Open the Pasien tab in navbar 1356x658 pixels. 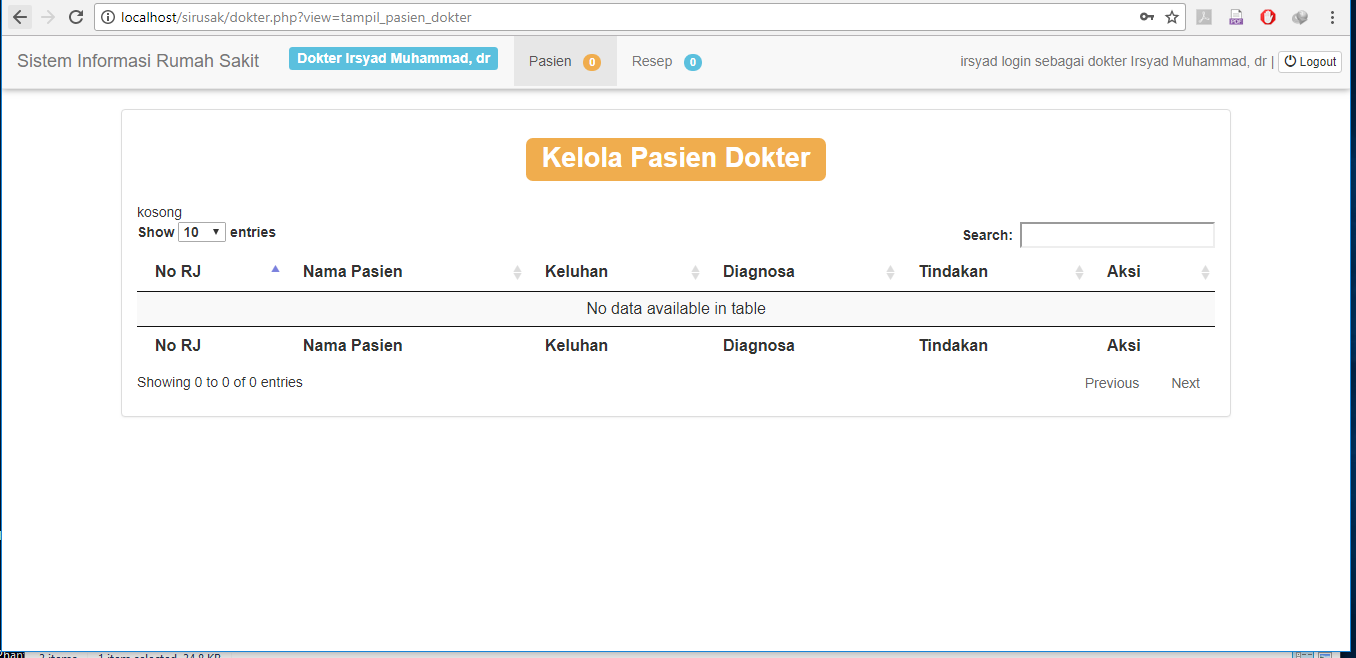564,61
